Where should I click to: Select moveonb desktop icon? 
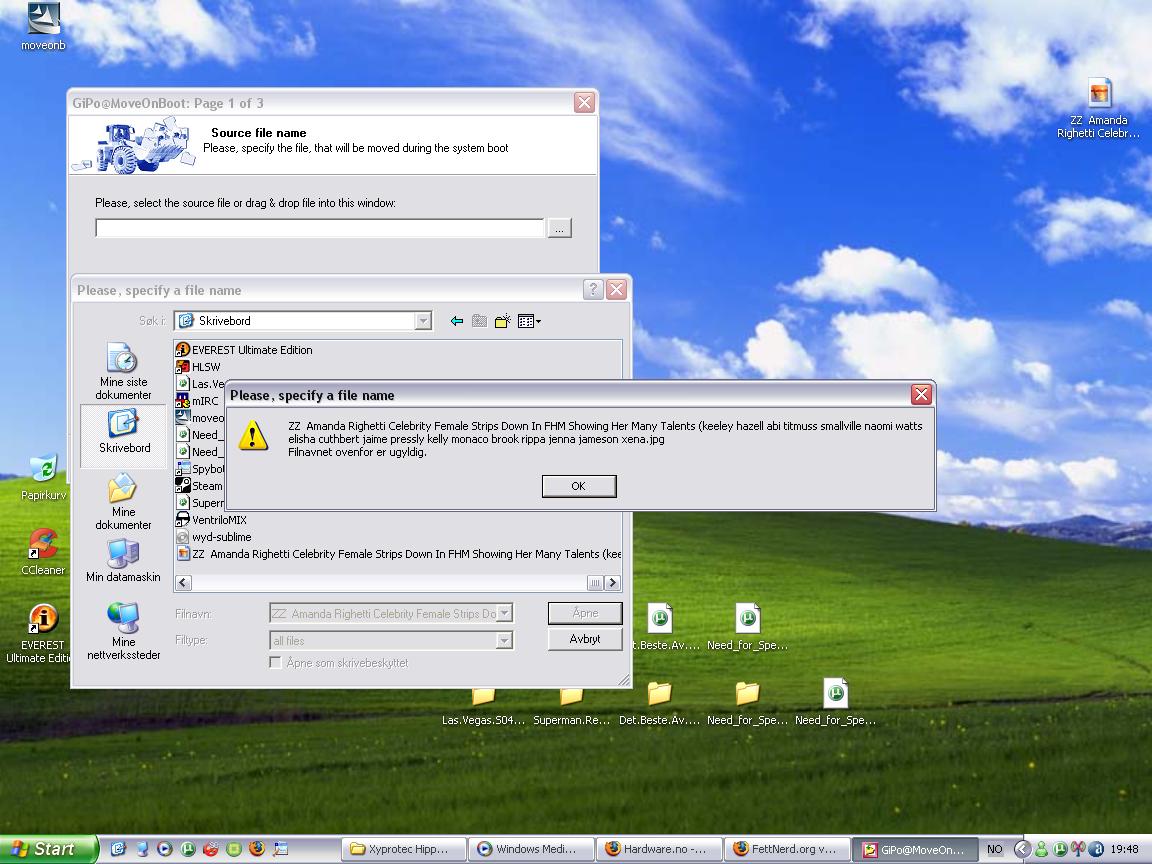(x=43, y=26)
